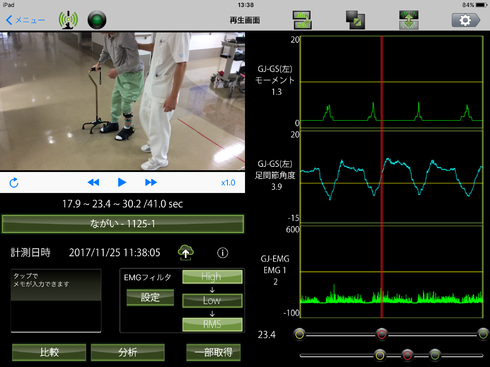
Task: Tap the walking video frame
Action: click(122, 101)
